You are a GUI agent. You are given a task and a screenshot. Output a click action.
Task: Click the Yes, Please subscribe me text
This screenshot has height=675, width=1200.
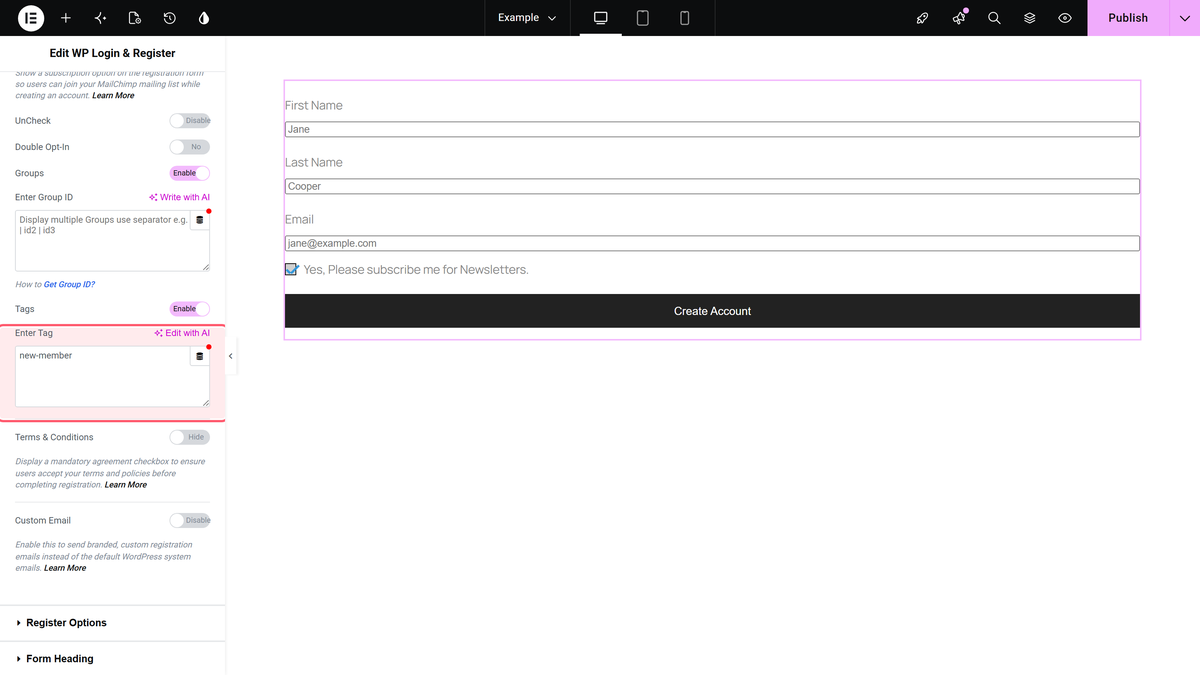tap(416, 270)
